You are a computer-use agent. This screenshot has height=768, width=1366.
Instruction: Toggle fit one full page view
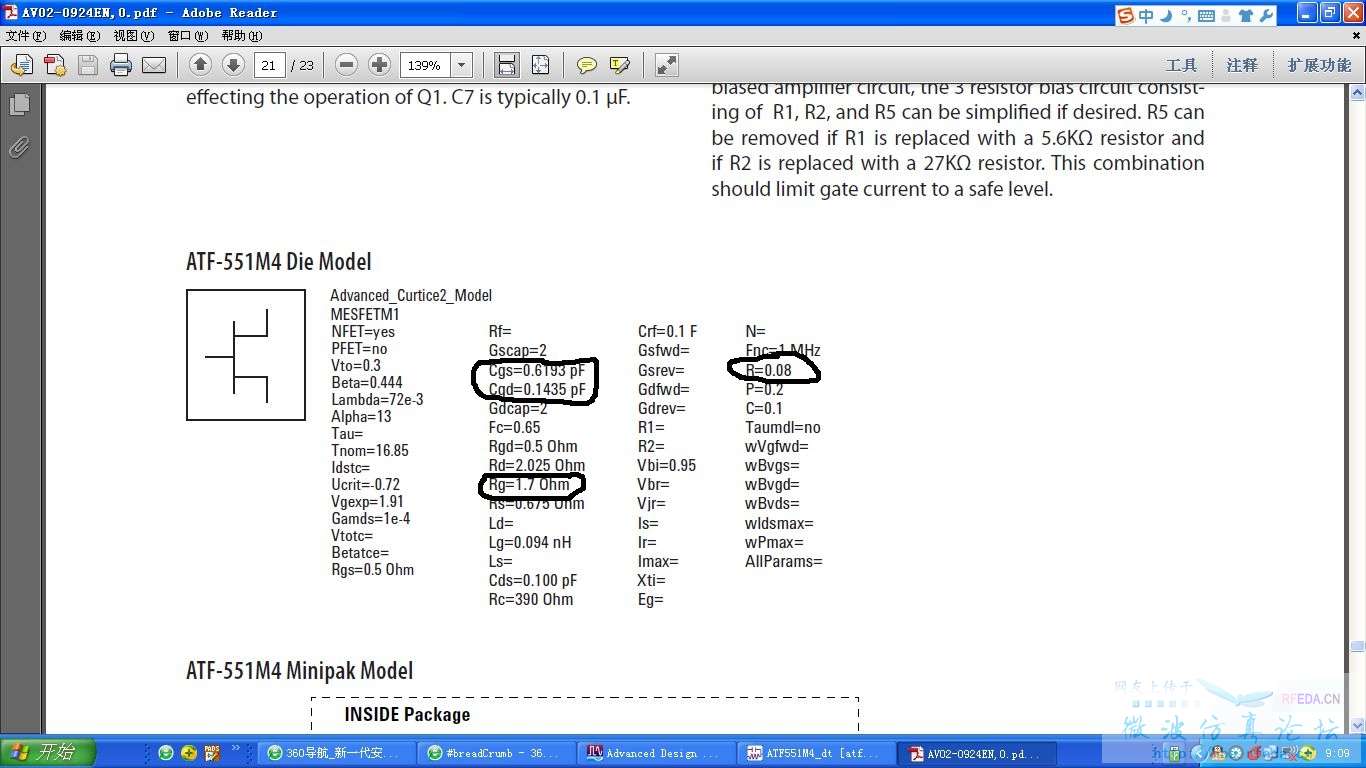[540, 65]
